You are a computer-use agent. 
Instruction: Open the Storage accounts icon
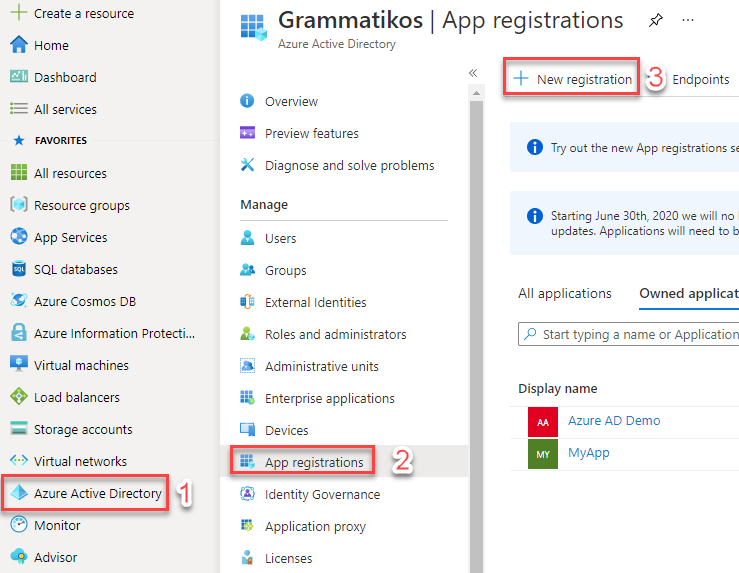click(19, 428)
